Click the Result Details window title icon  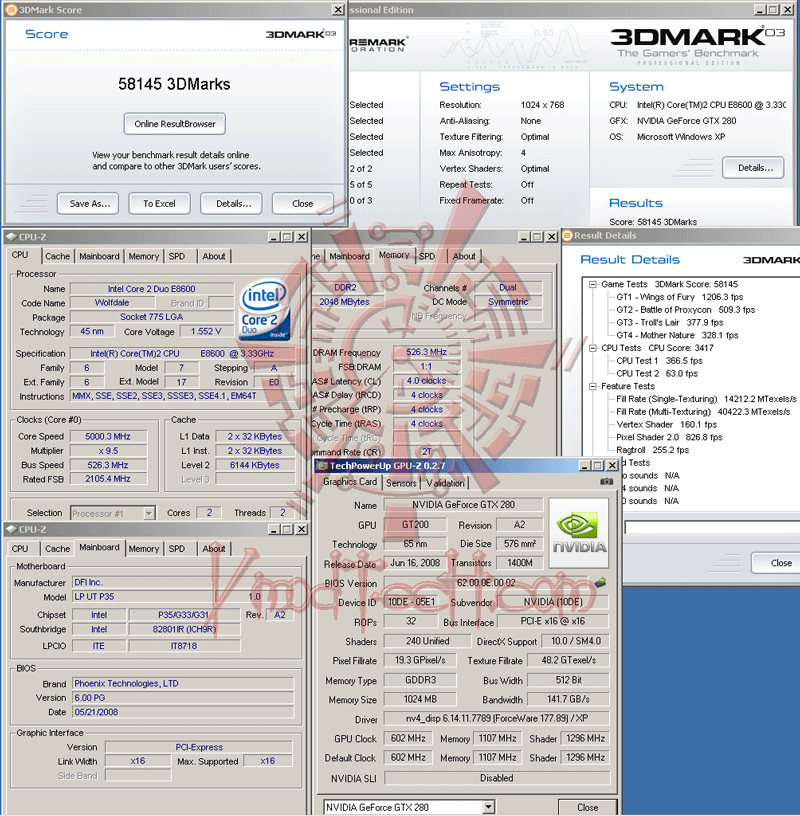tap(567, 236)
